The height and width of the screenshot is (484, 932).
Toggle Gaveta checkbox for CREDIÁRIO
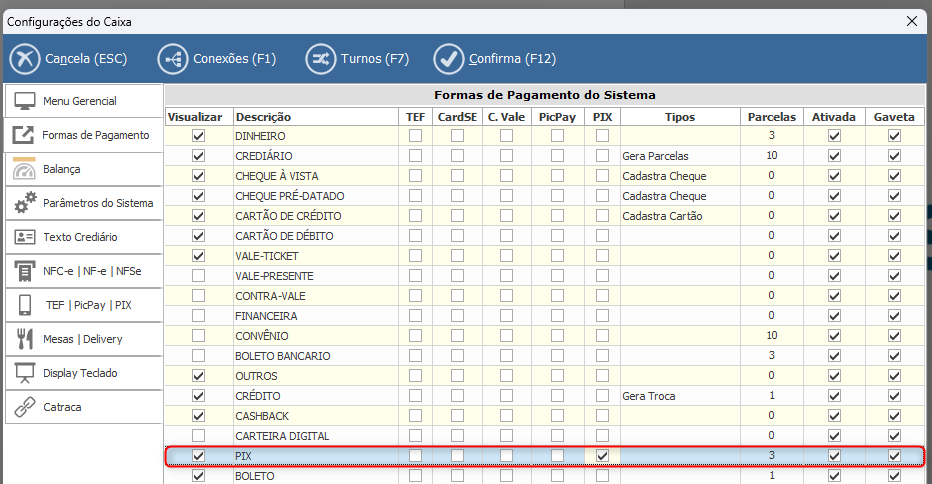point(894,156)
